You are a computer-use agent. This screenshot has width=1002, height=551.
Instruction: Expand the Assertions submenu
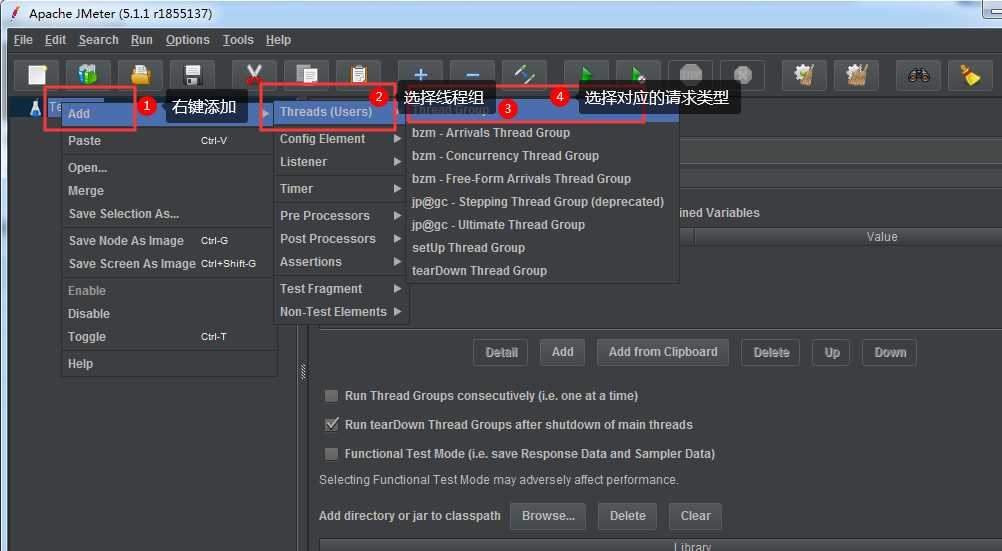click(341, 261)
